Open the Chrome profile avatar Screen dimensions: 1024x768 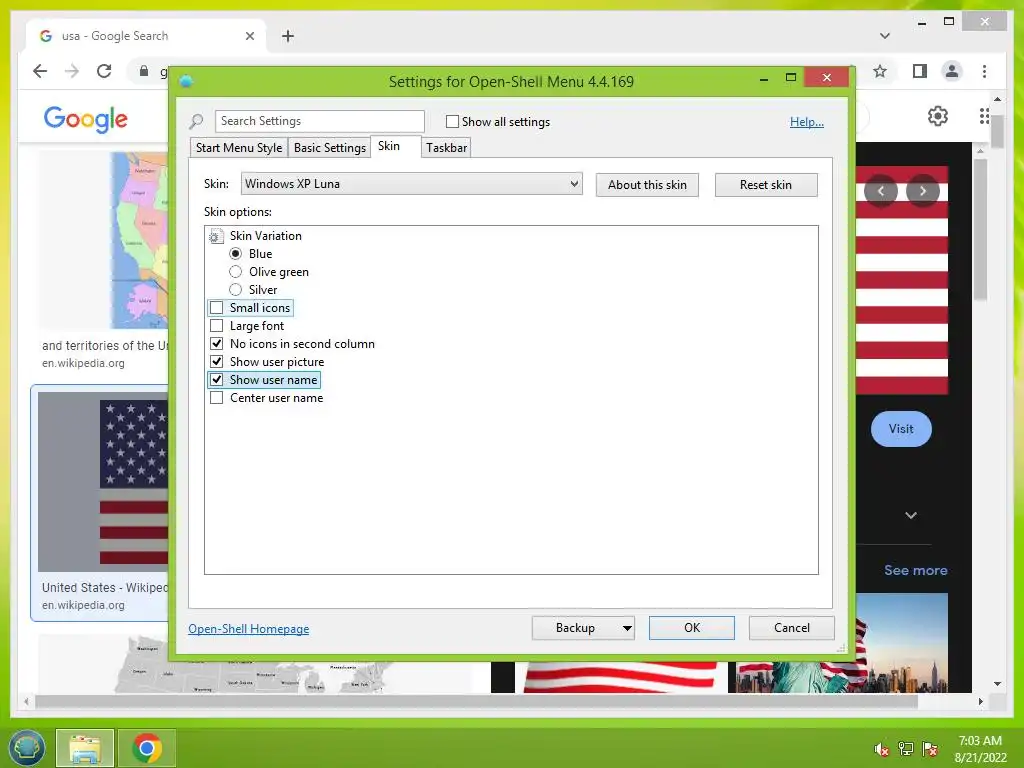point(952,71)
